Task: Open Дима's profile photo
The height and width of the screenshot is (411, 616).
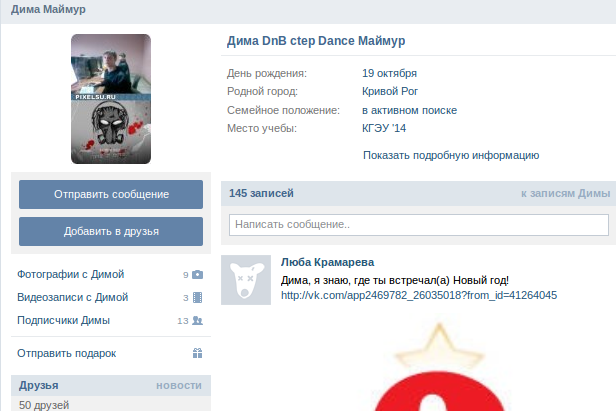Action: pyautogui.click(x=111, y=99)
